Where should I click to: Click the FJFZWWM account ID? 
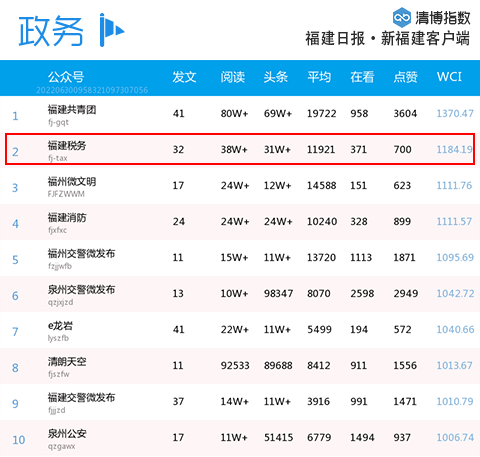(x=66, y=194)
